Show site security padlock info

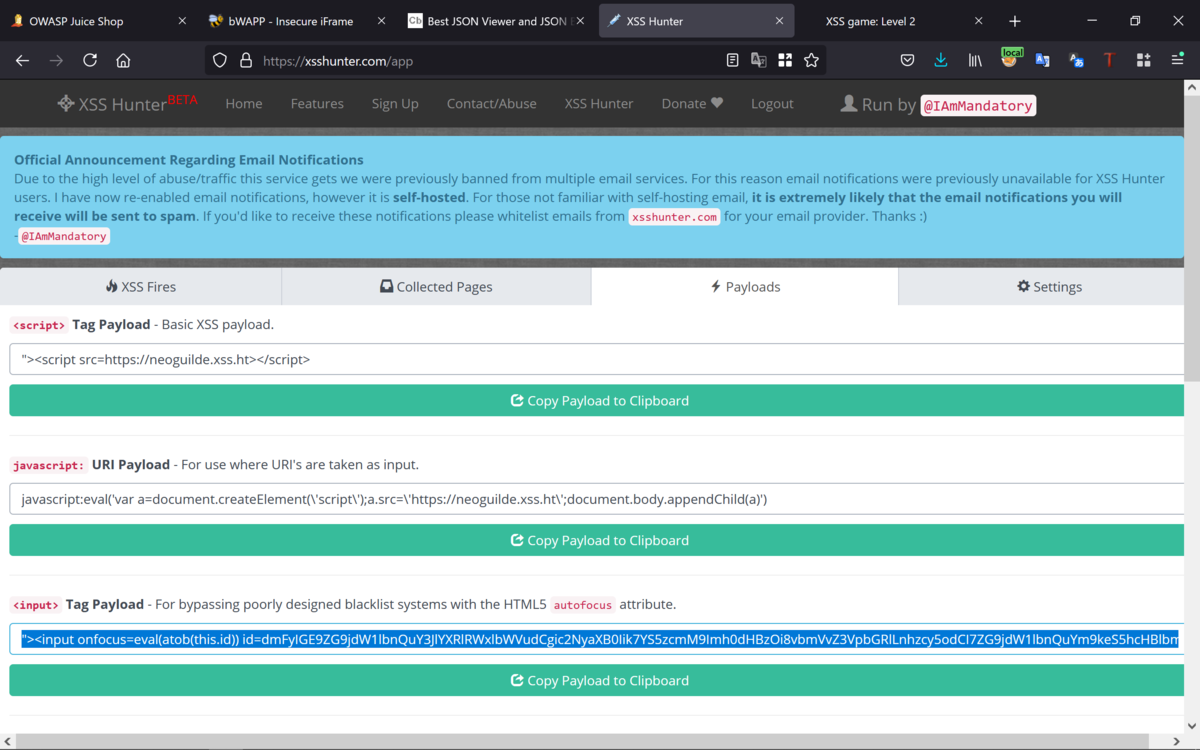(x=246, y=60)
